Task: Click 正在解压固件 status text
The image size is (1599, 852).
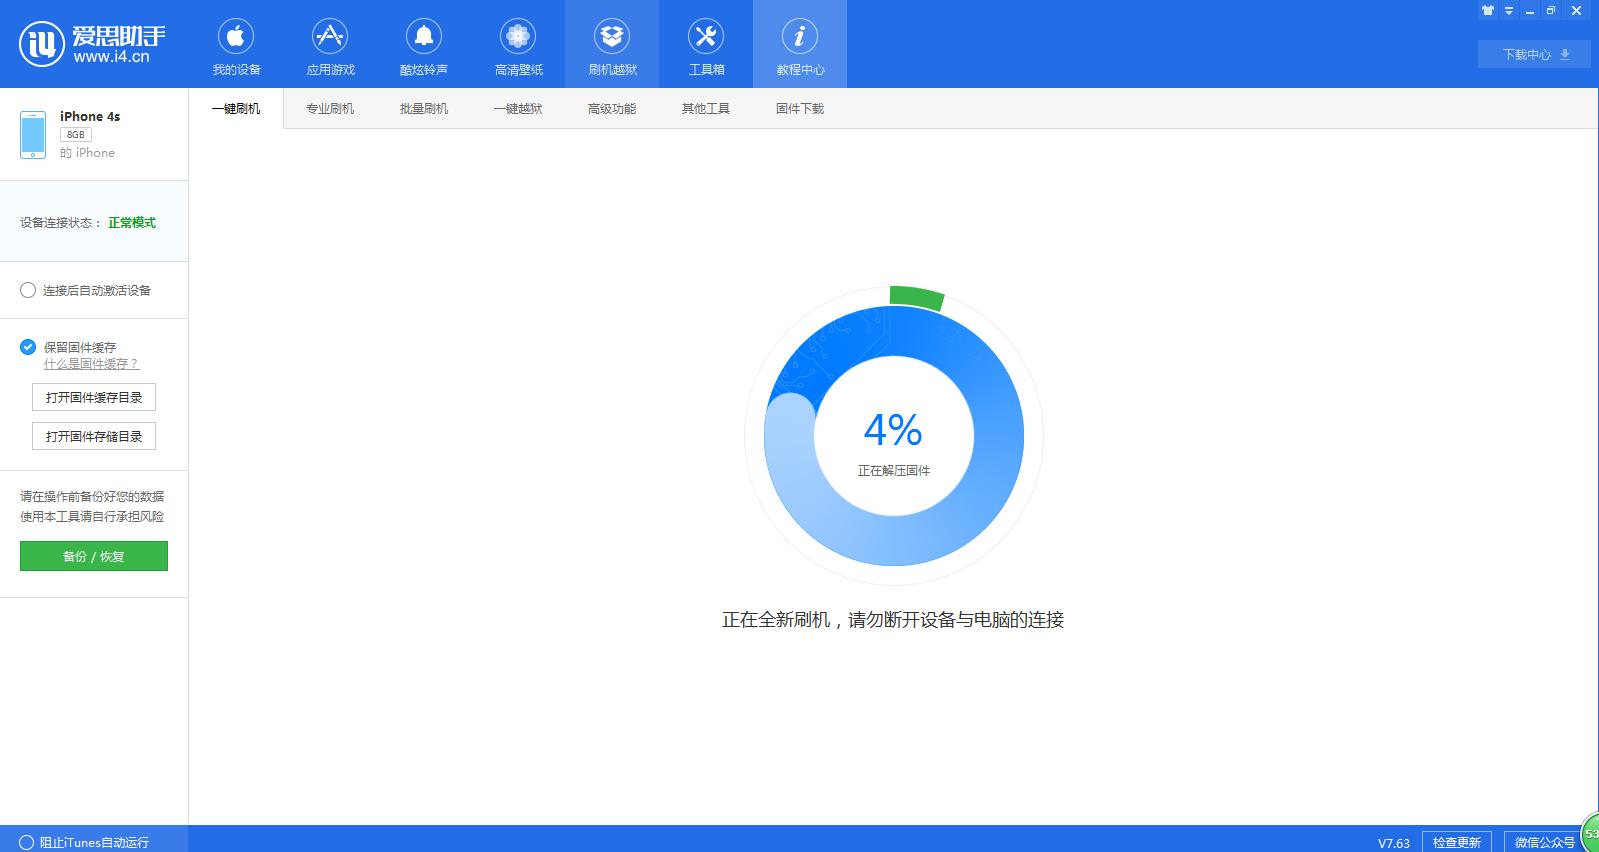Action: coord(894,470)
